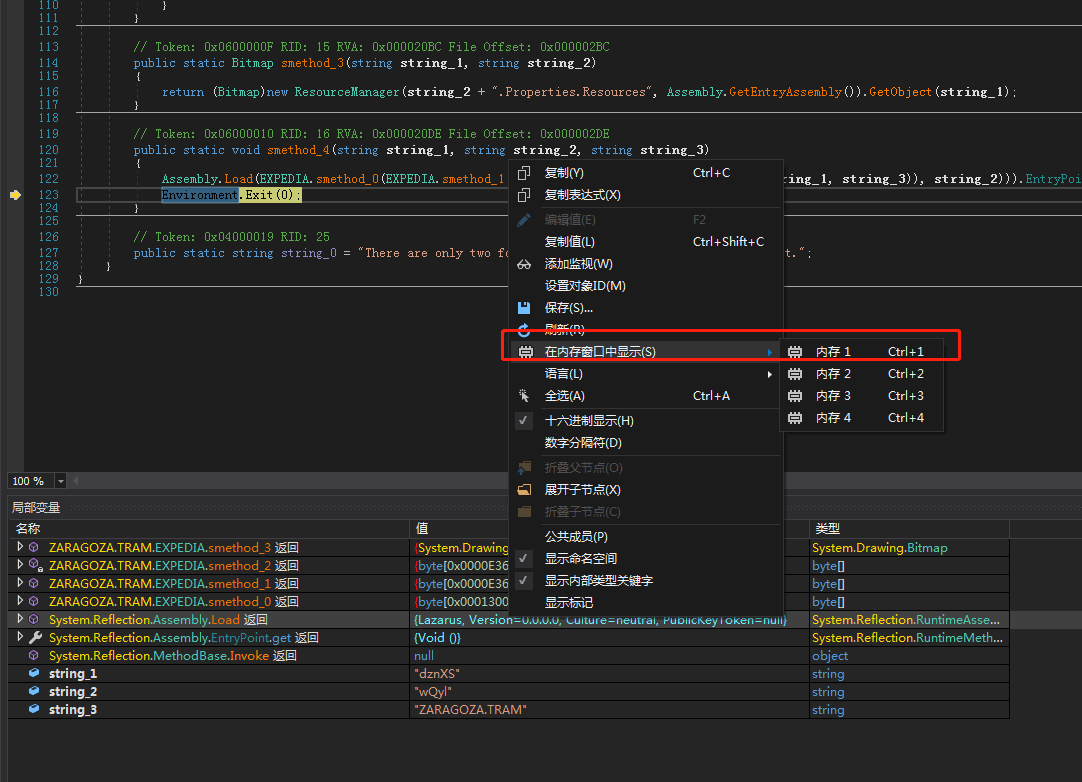Image resolution: width=1082 pixels, height=782 pixels.
Task: Click the copy-expression icon beside 复制表达式(X)
Action: [524, 195]
